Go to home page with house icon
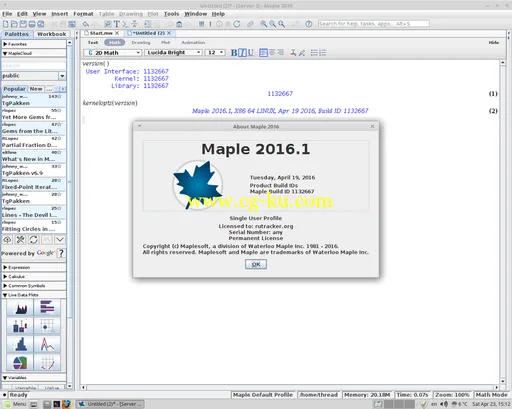Viewport: 512px width, 409px height. [179, 24]
